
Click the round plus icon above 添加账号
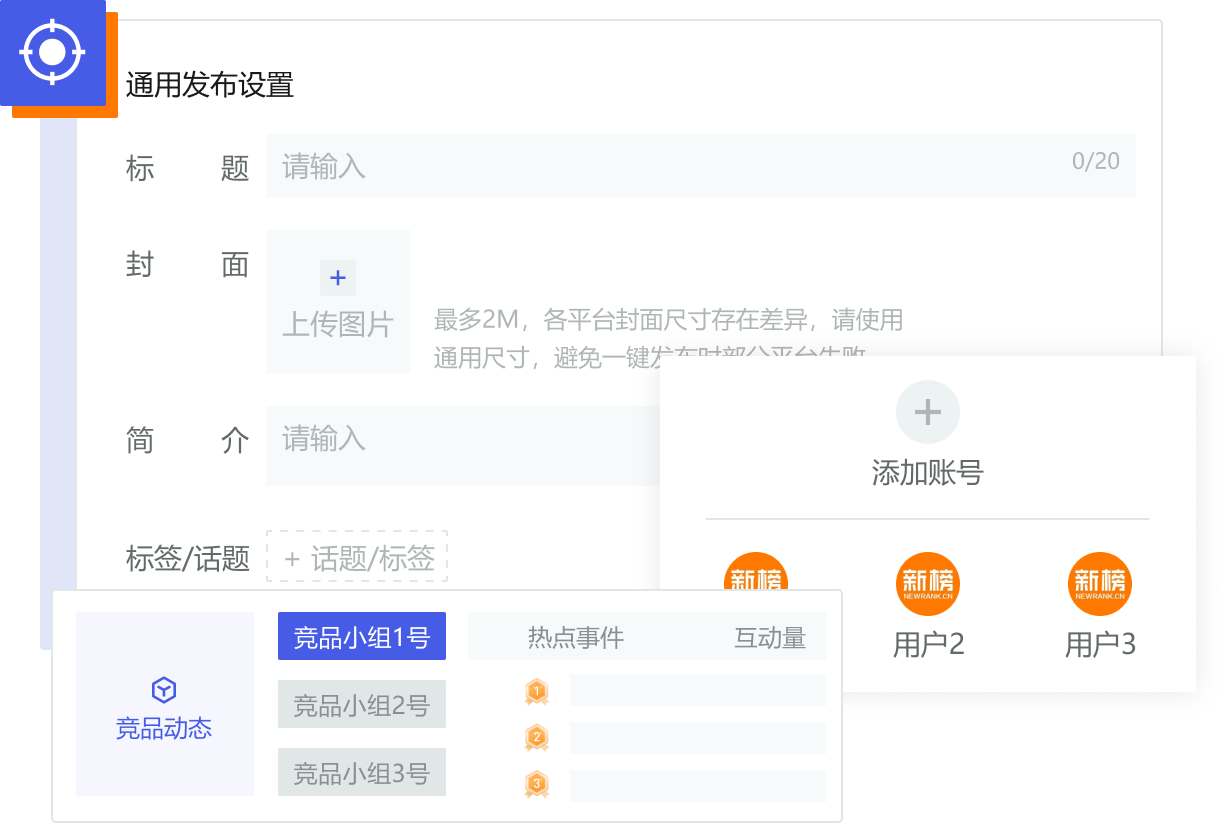tap(928, 411)
